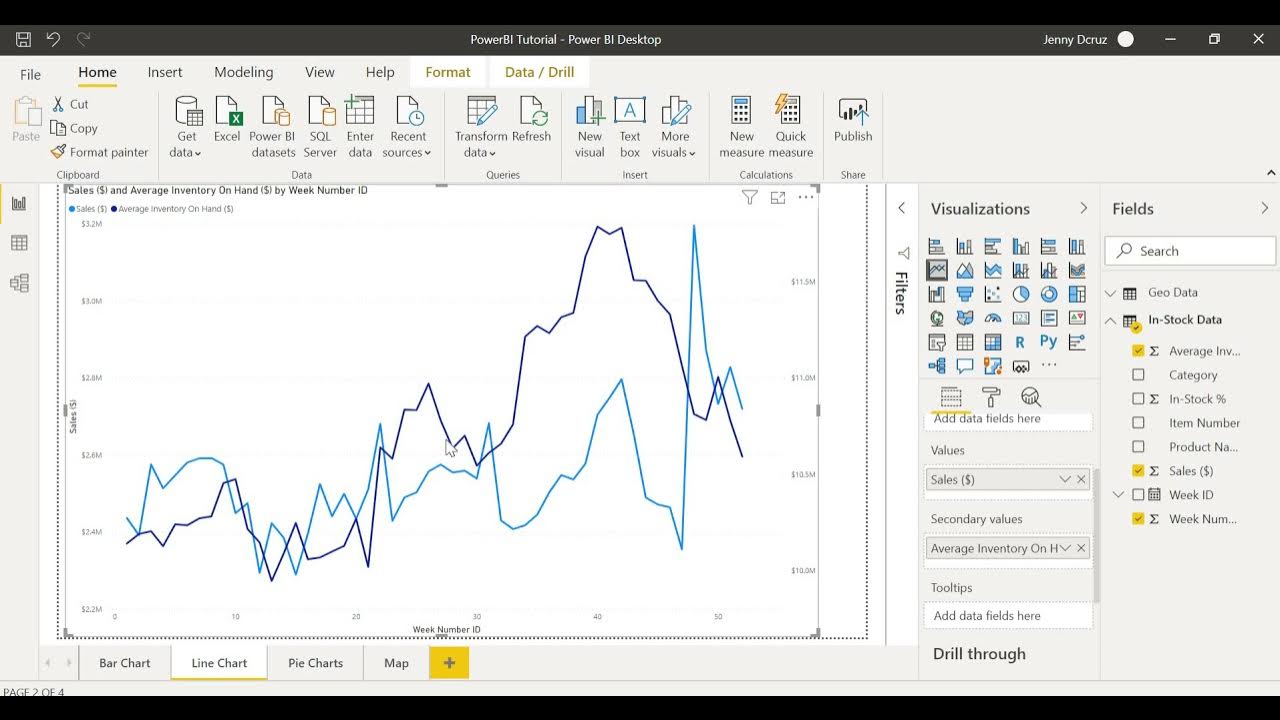Click the Format painter button
The image size is (1280, 720).
(x=99, y=152)
